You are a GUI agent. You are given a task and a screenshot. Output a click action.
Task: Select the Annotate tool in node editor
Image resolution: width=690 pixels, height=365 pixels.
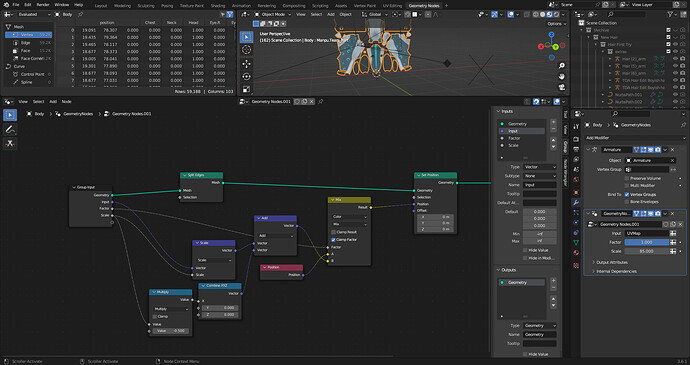[10, 129]
